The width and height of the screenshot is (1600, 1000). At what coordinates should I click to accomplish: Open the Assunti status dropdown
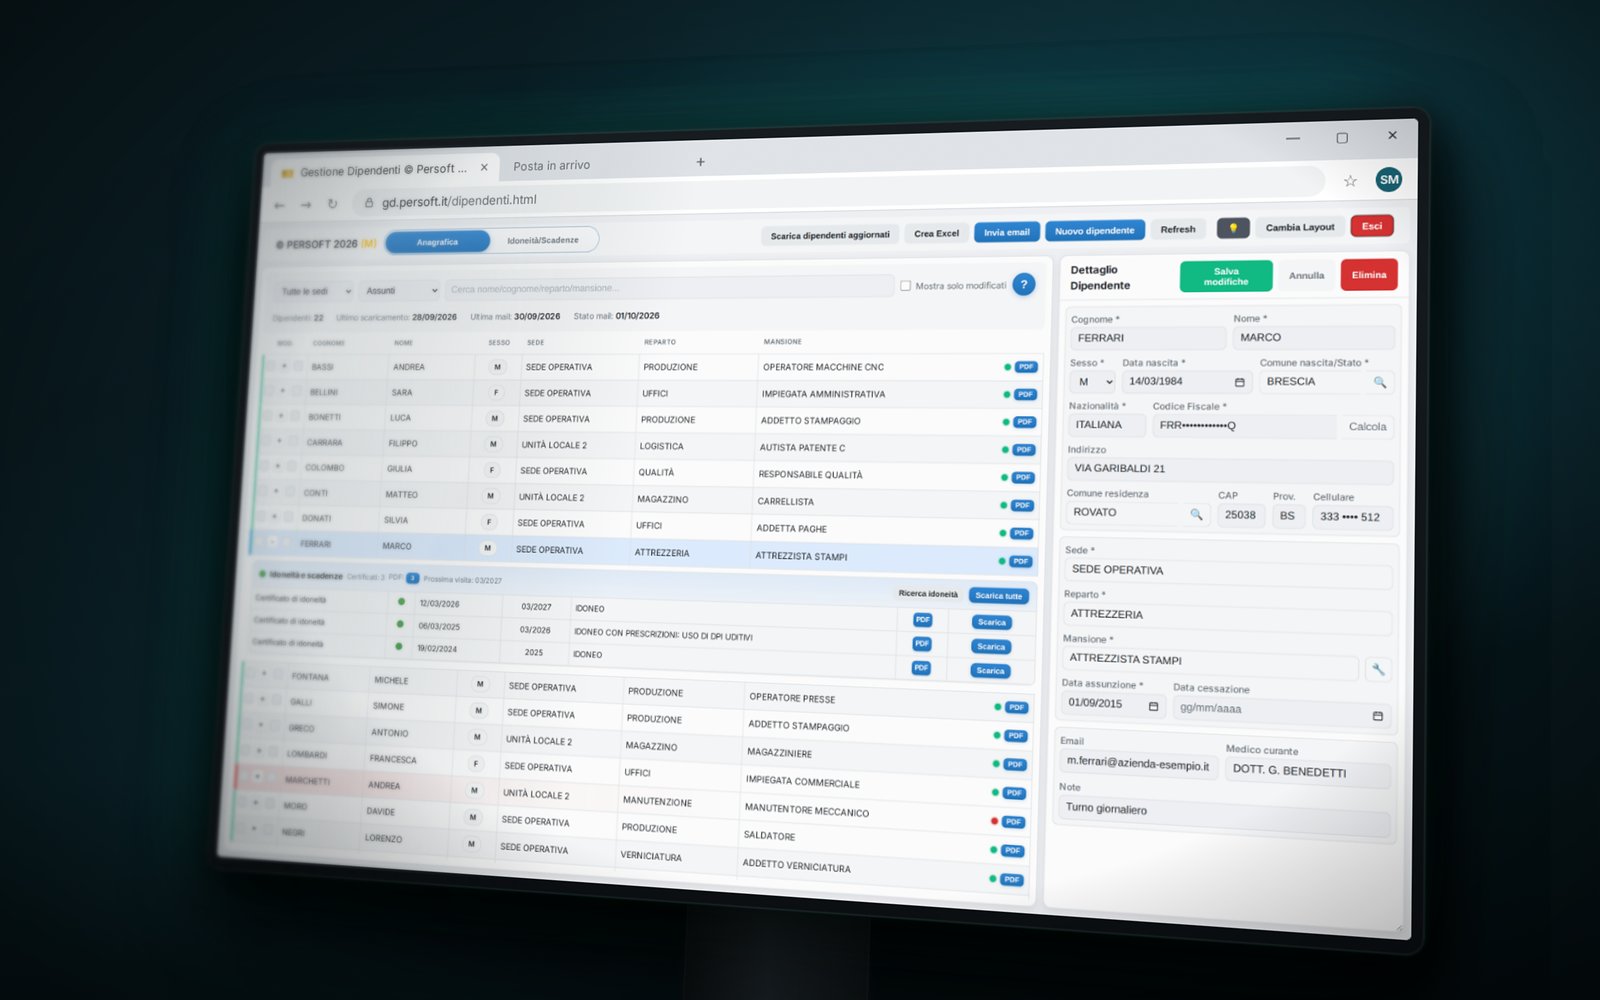(400, 291)
